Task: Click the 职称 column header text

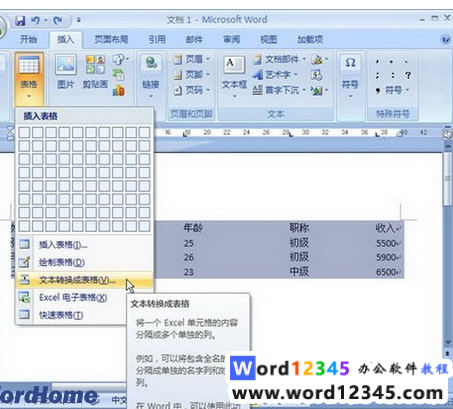Action: [299, 228]
